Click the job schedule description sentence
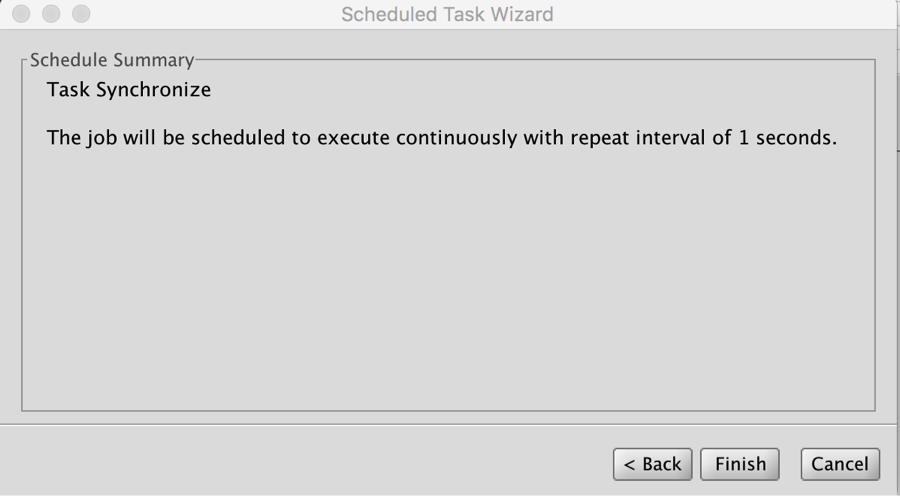 tap(441, 138)
